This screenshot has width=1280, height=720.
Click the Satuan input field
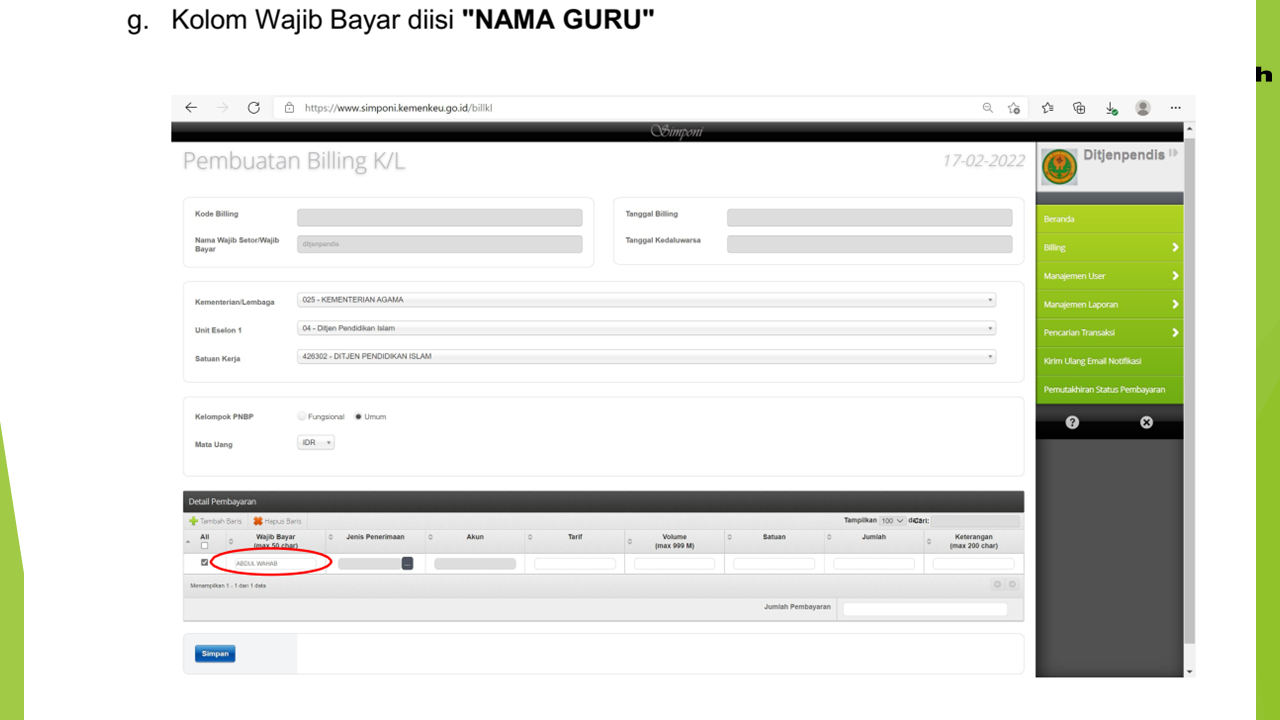(774, 564)
